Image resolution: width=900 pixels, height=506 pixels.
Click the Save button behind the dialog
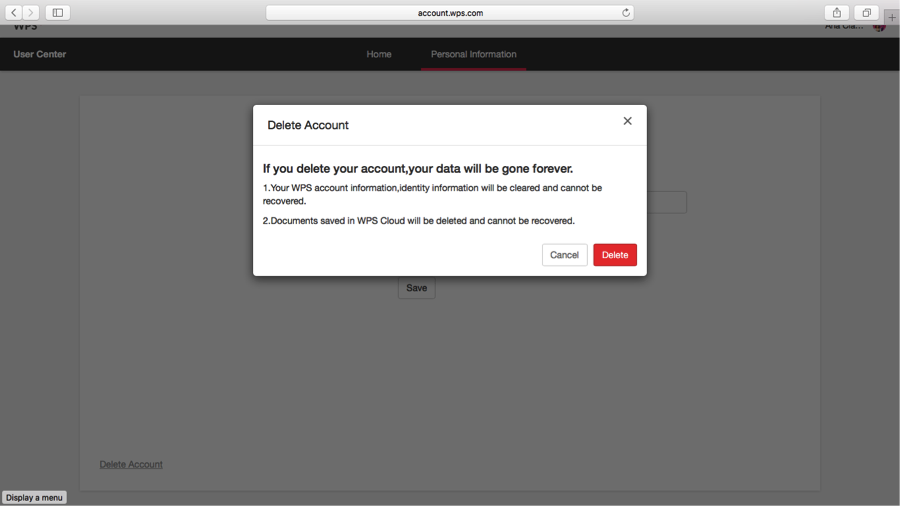coord(417,287)
